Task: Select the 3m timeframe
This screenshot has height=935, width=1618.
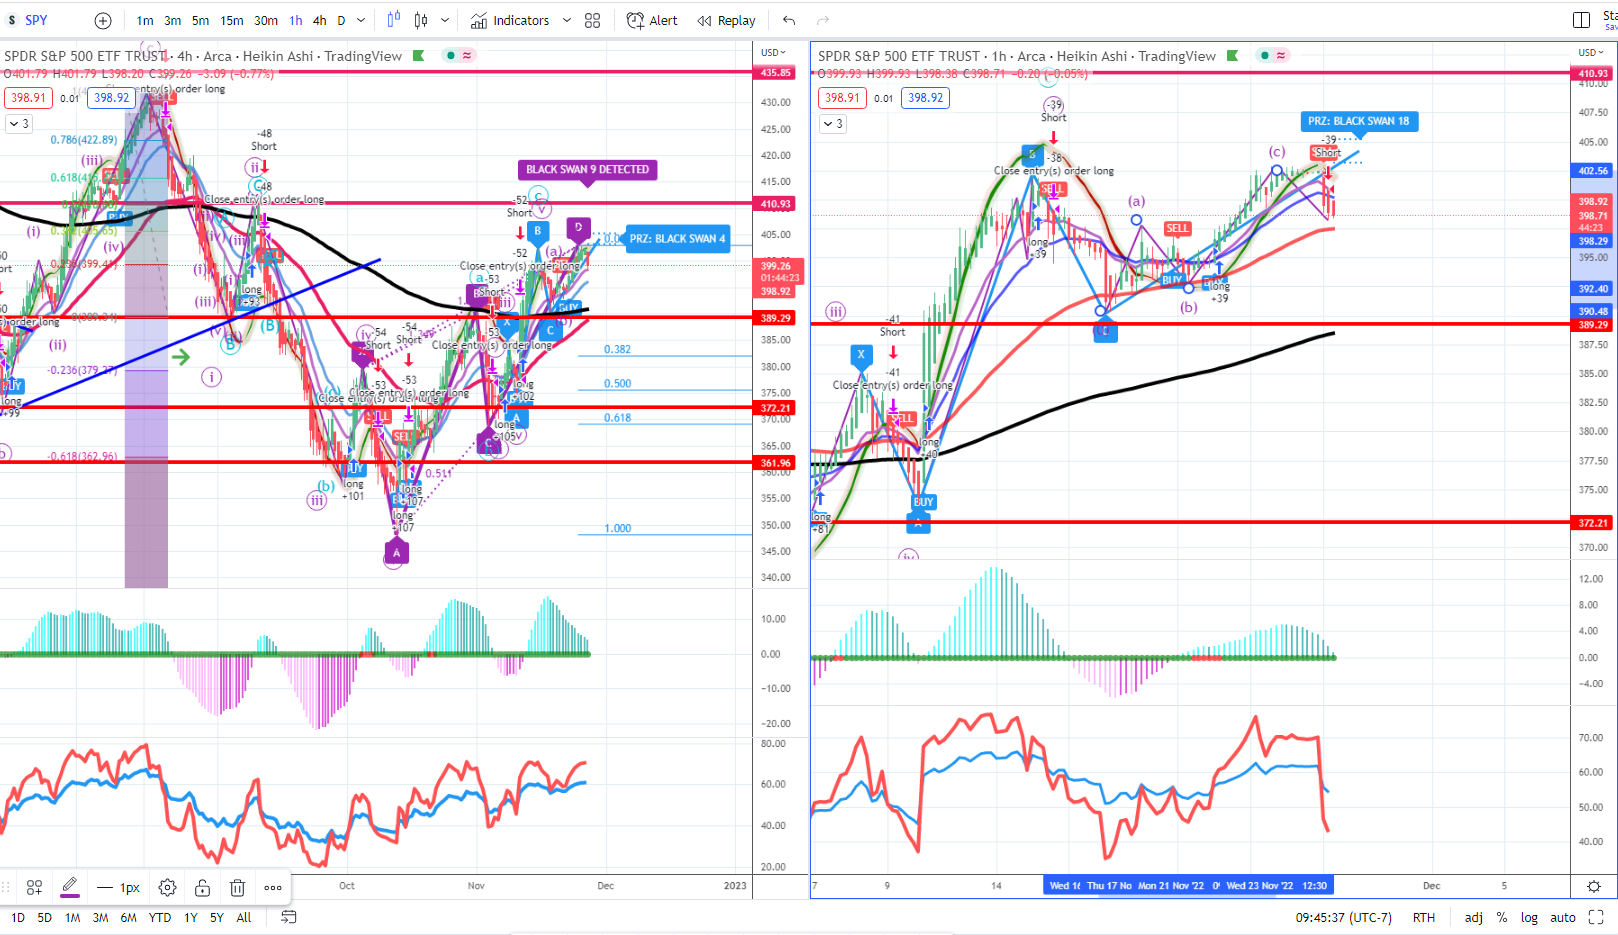Action: 173,20
